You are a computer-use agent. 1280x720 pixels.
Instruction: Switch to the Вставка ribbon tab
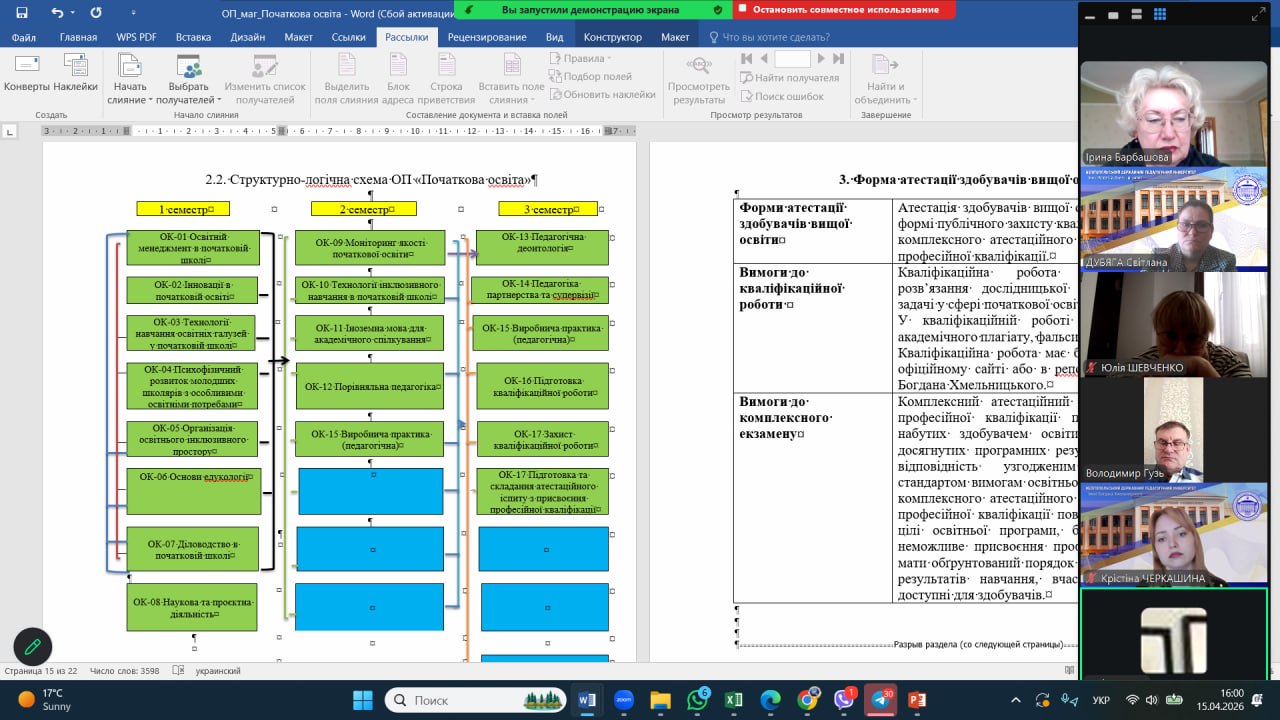pos(193,37)
